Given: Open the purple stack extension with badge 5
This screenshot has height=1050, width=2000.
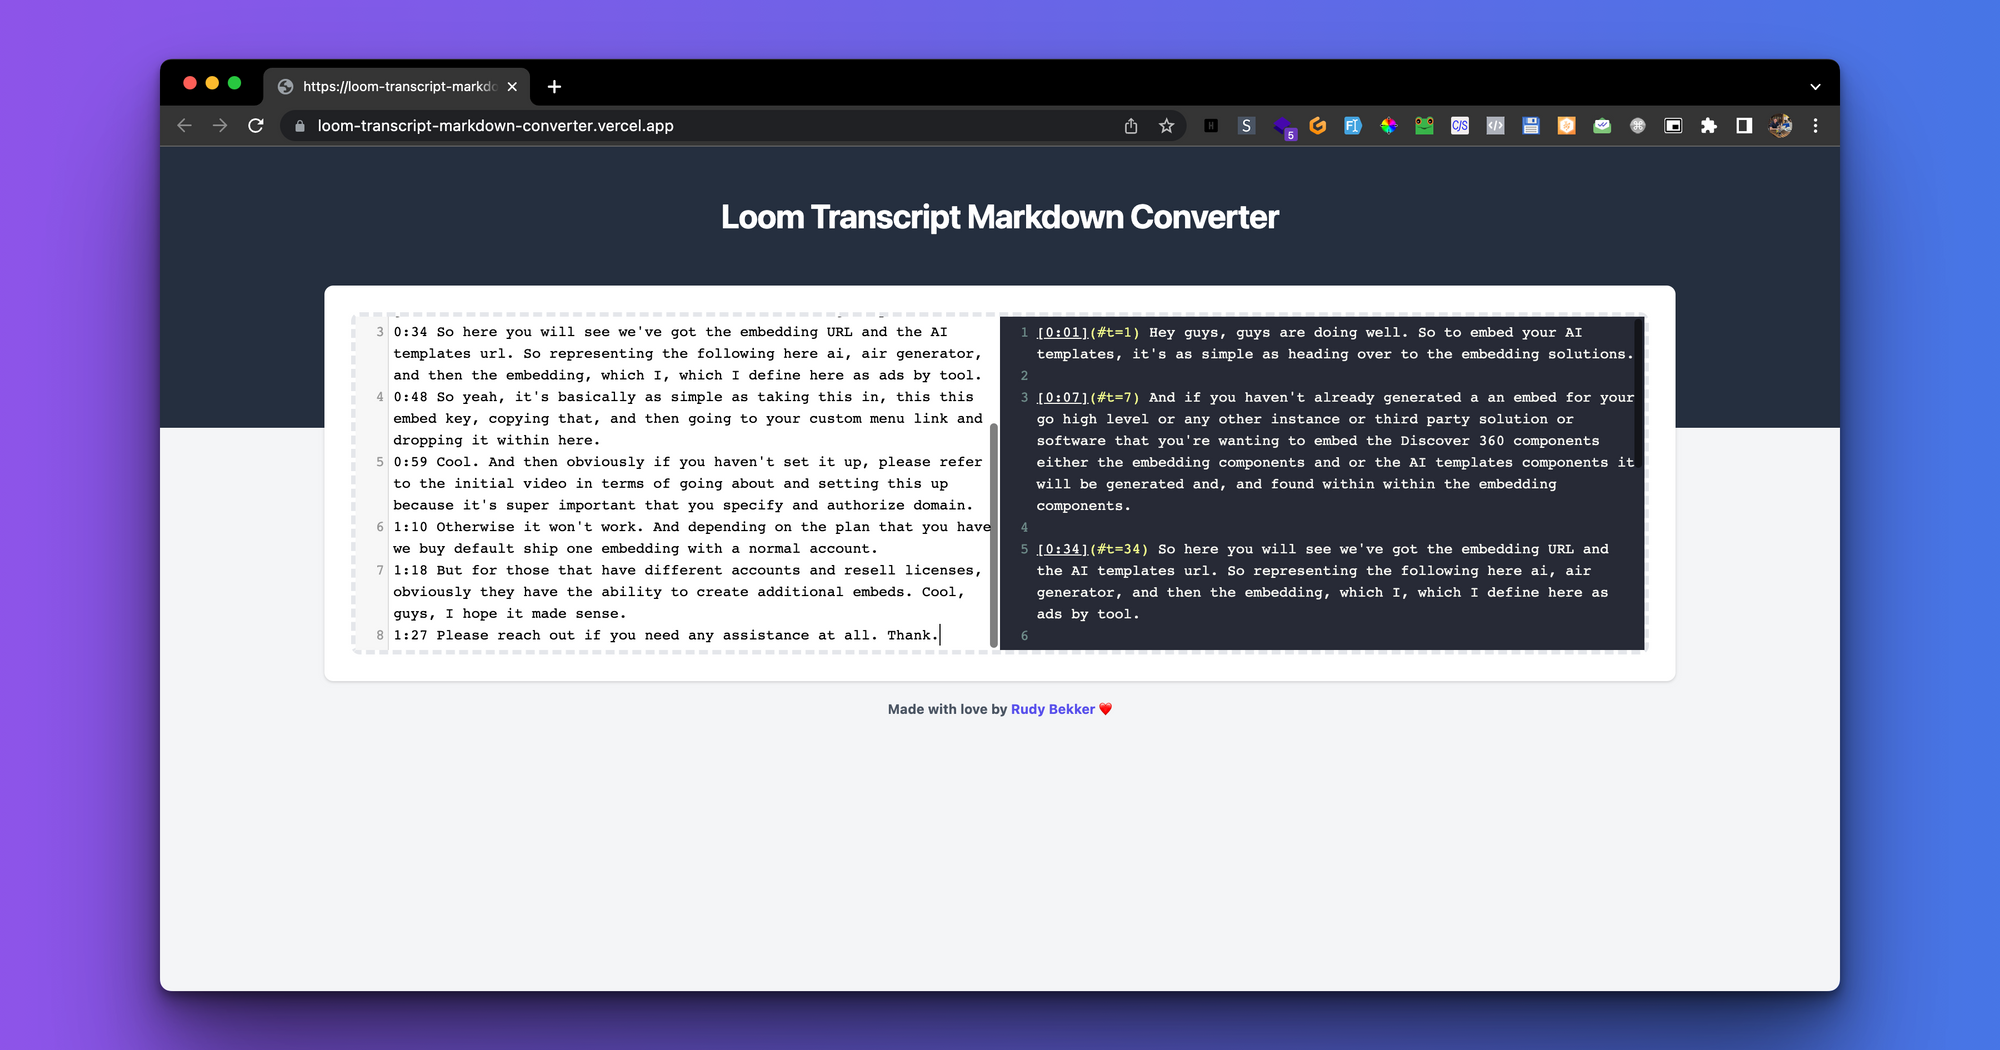Looking at the screenshot, I should coord(1283,127).
